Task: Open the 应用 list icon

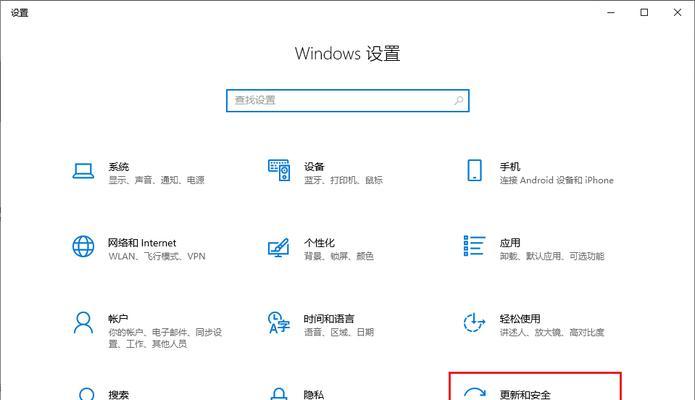Action: tap(474, 246)
